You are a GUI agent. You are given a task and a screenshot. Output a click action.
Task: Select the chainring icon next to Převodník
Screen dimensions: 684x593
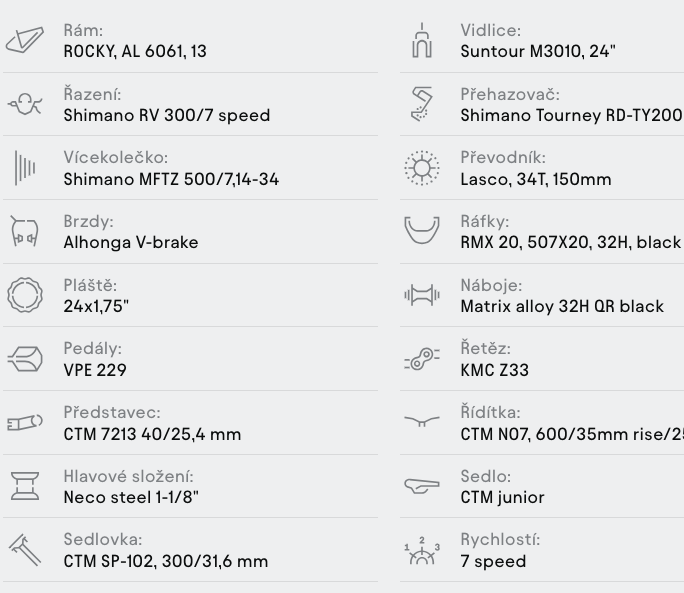point(422,168)
